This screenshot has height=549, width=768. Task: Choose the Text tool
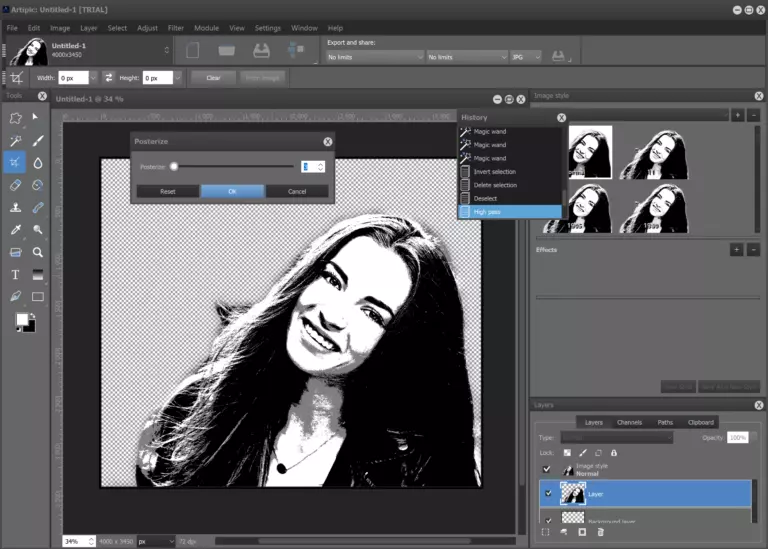pyautogui.click(x=15, y=274)
